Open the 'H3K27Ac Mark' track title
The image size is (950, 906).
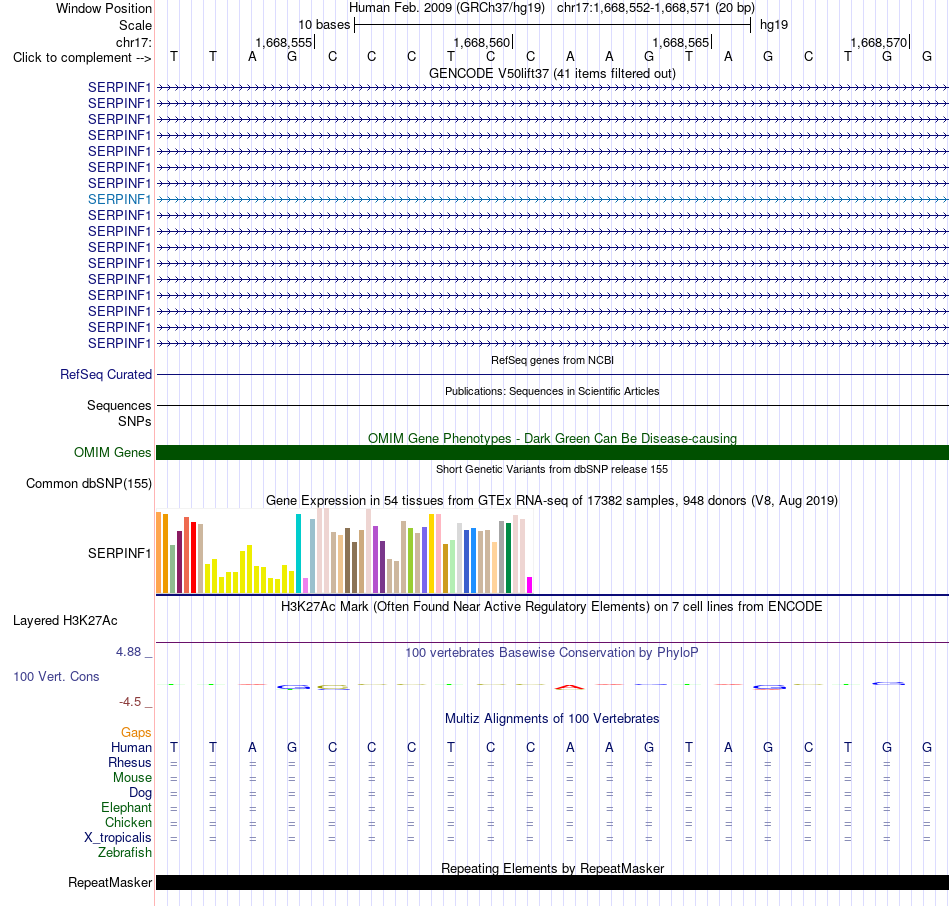pyautogui.click(x=552, y=607)
